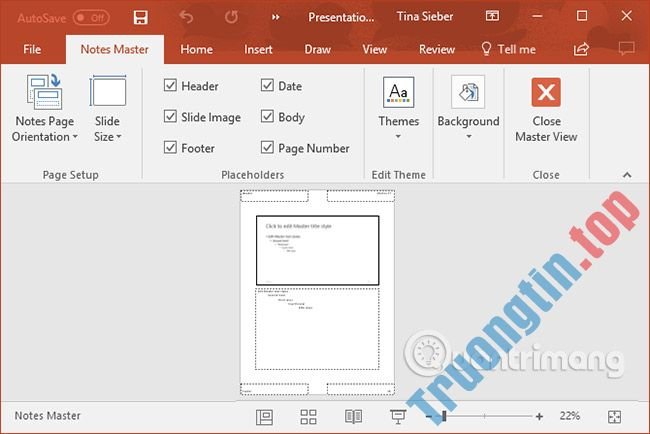Switch to Slide Sorter view icon

tap(308, 416)
